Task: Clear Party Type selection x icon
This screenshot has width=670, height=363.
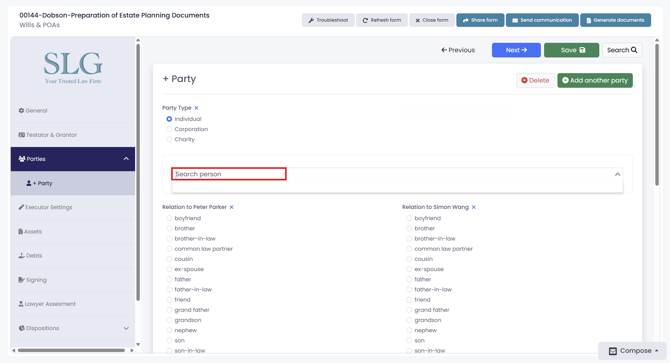Action: 196,108
